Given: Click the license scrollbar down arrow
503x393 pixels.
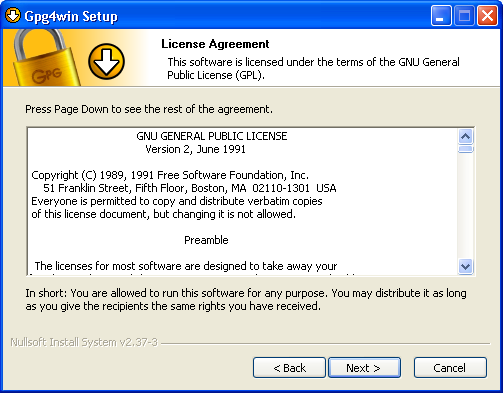Looking at the screenshot, I should tap(465, 266).
